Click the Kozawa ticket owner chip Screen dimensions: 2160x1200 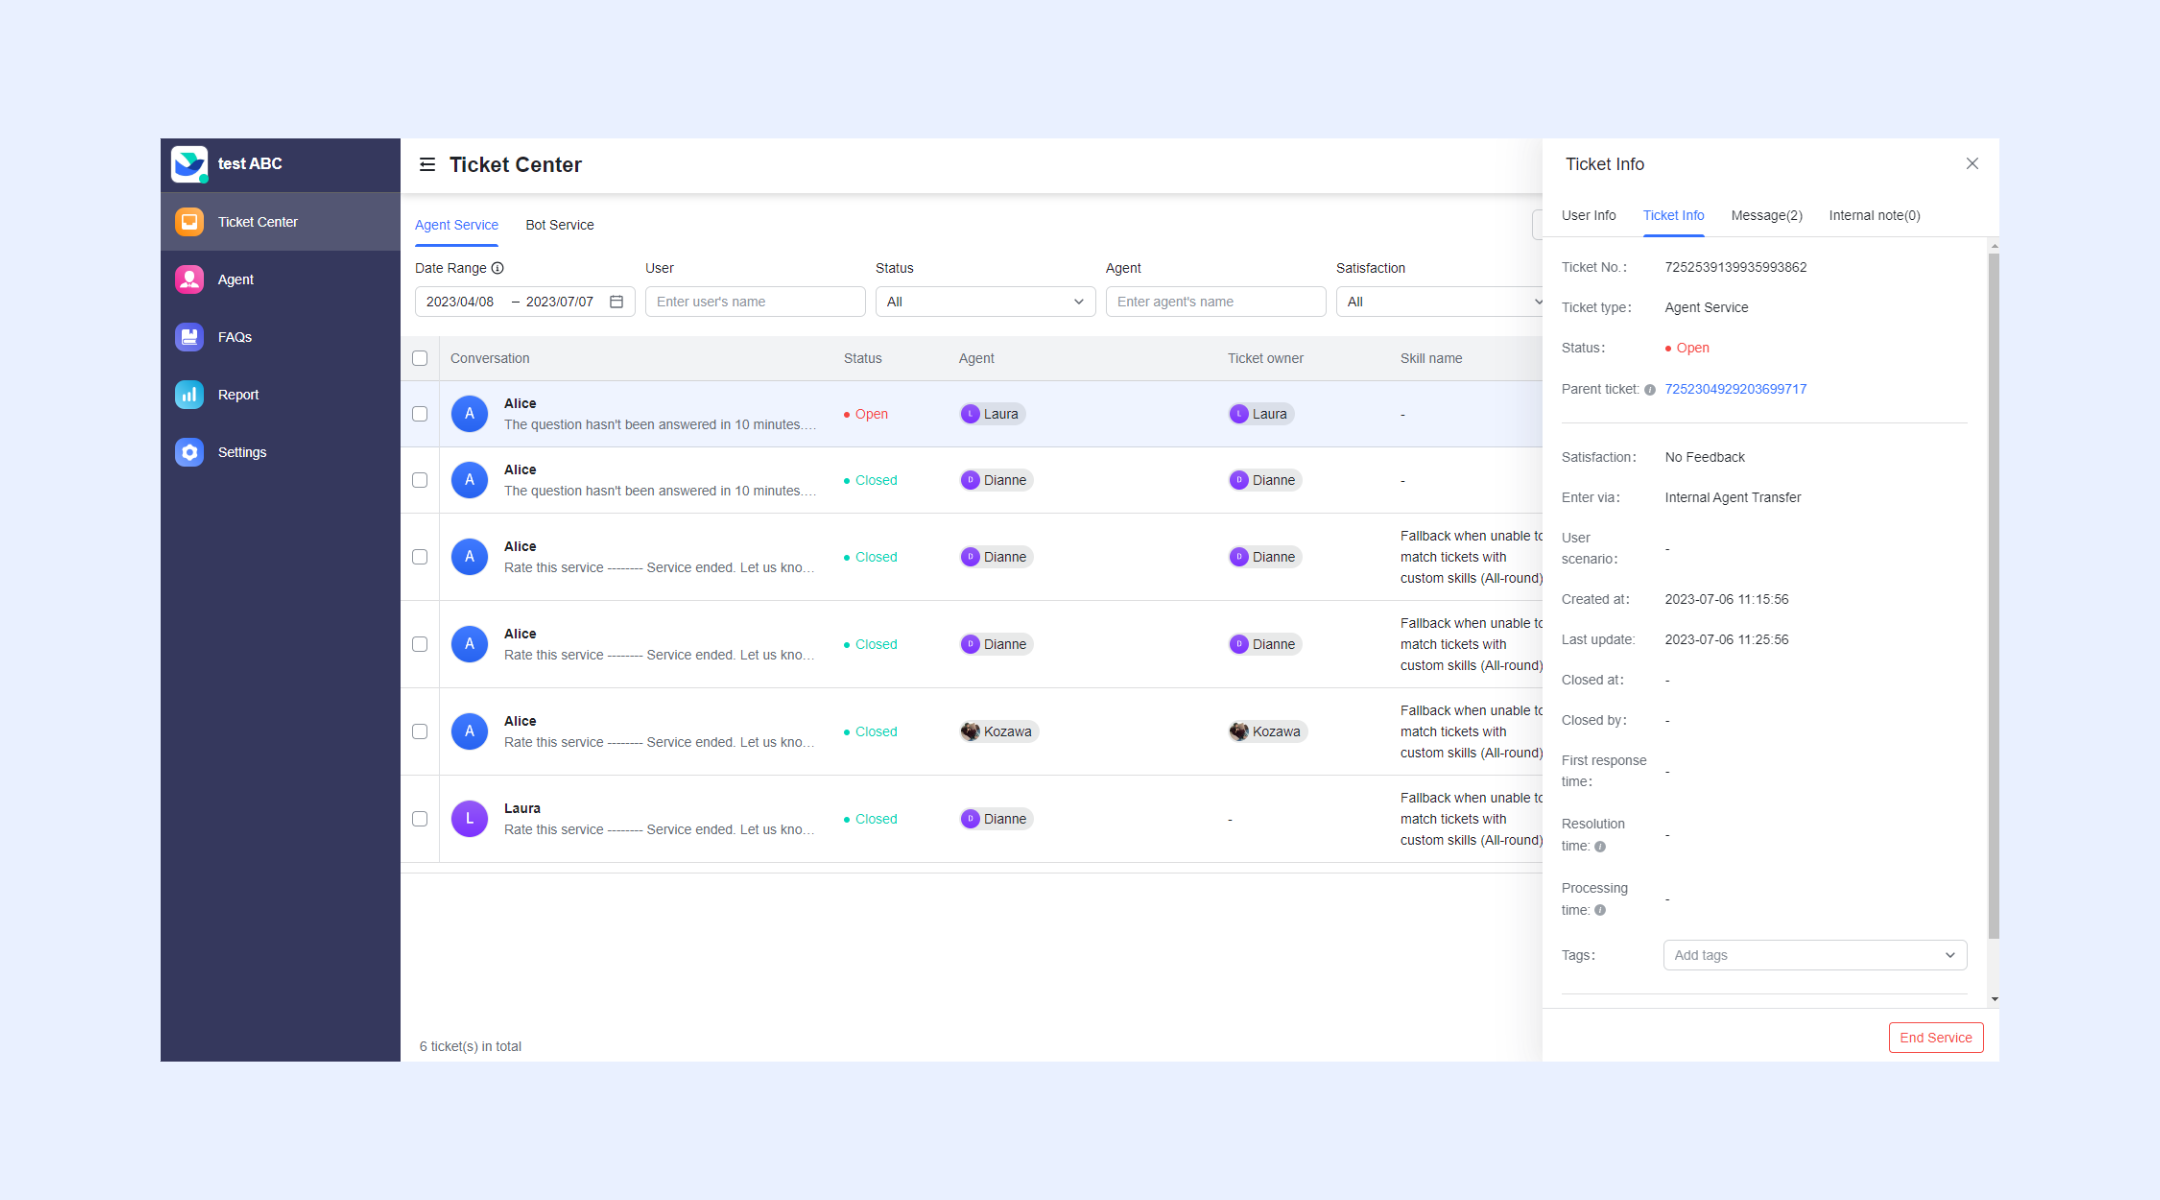pyautogui.click(x=1267, y=732)
